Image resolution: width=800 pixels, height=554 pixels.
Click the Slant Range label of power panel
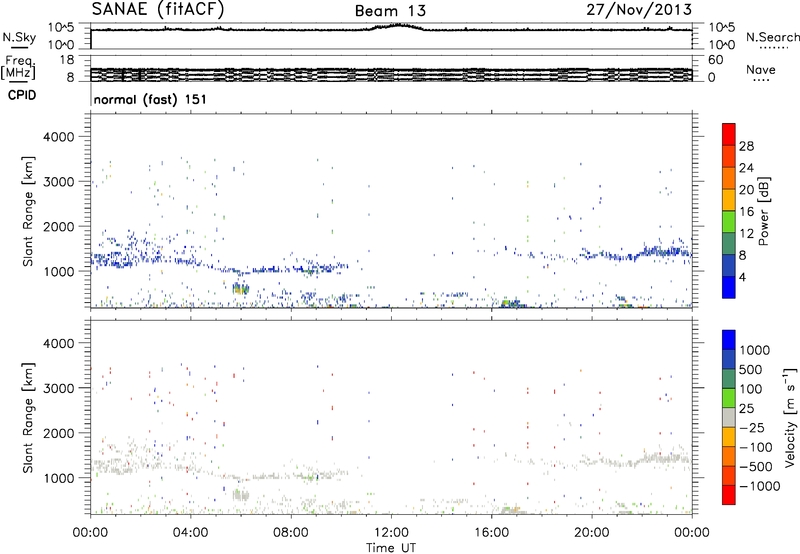pyautogui.click(x=28, y=211)
